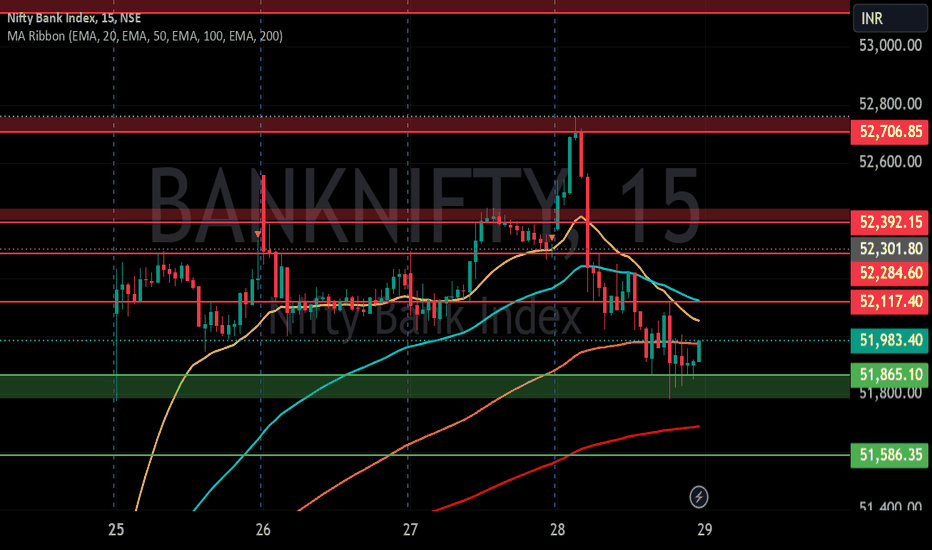Click the 52,800.00 price axis value
Image resolution: width=932 pixels, height=550 pixels.
(890, 104)
